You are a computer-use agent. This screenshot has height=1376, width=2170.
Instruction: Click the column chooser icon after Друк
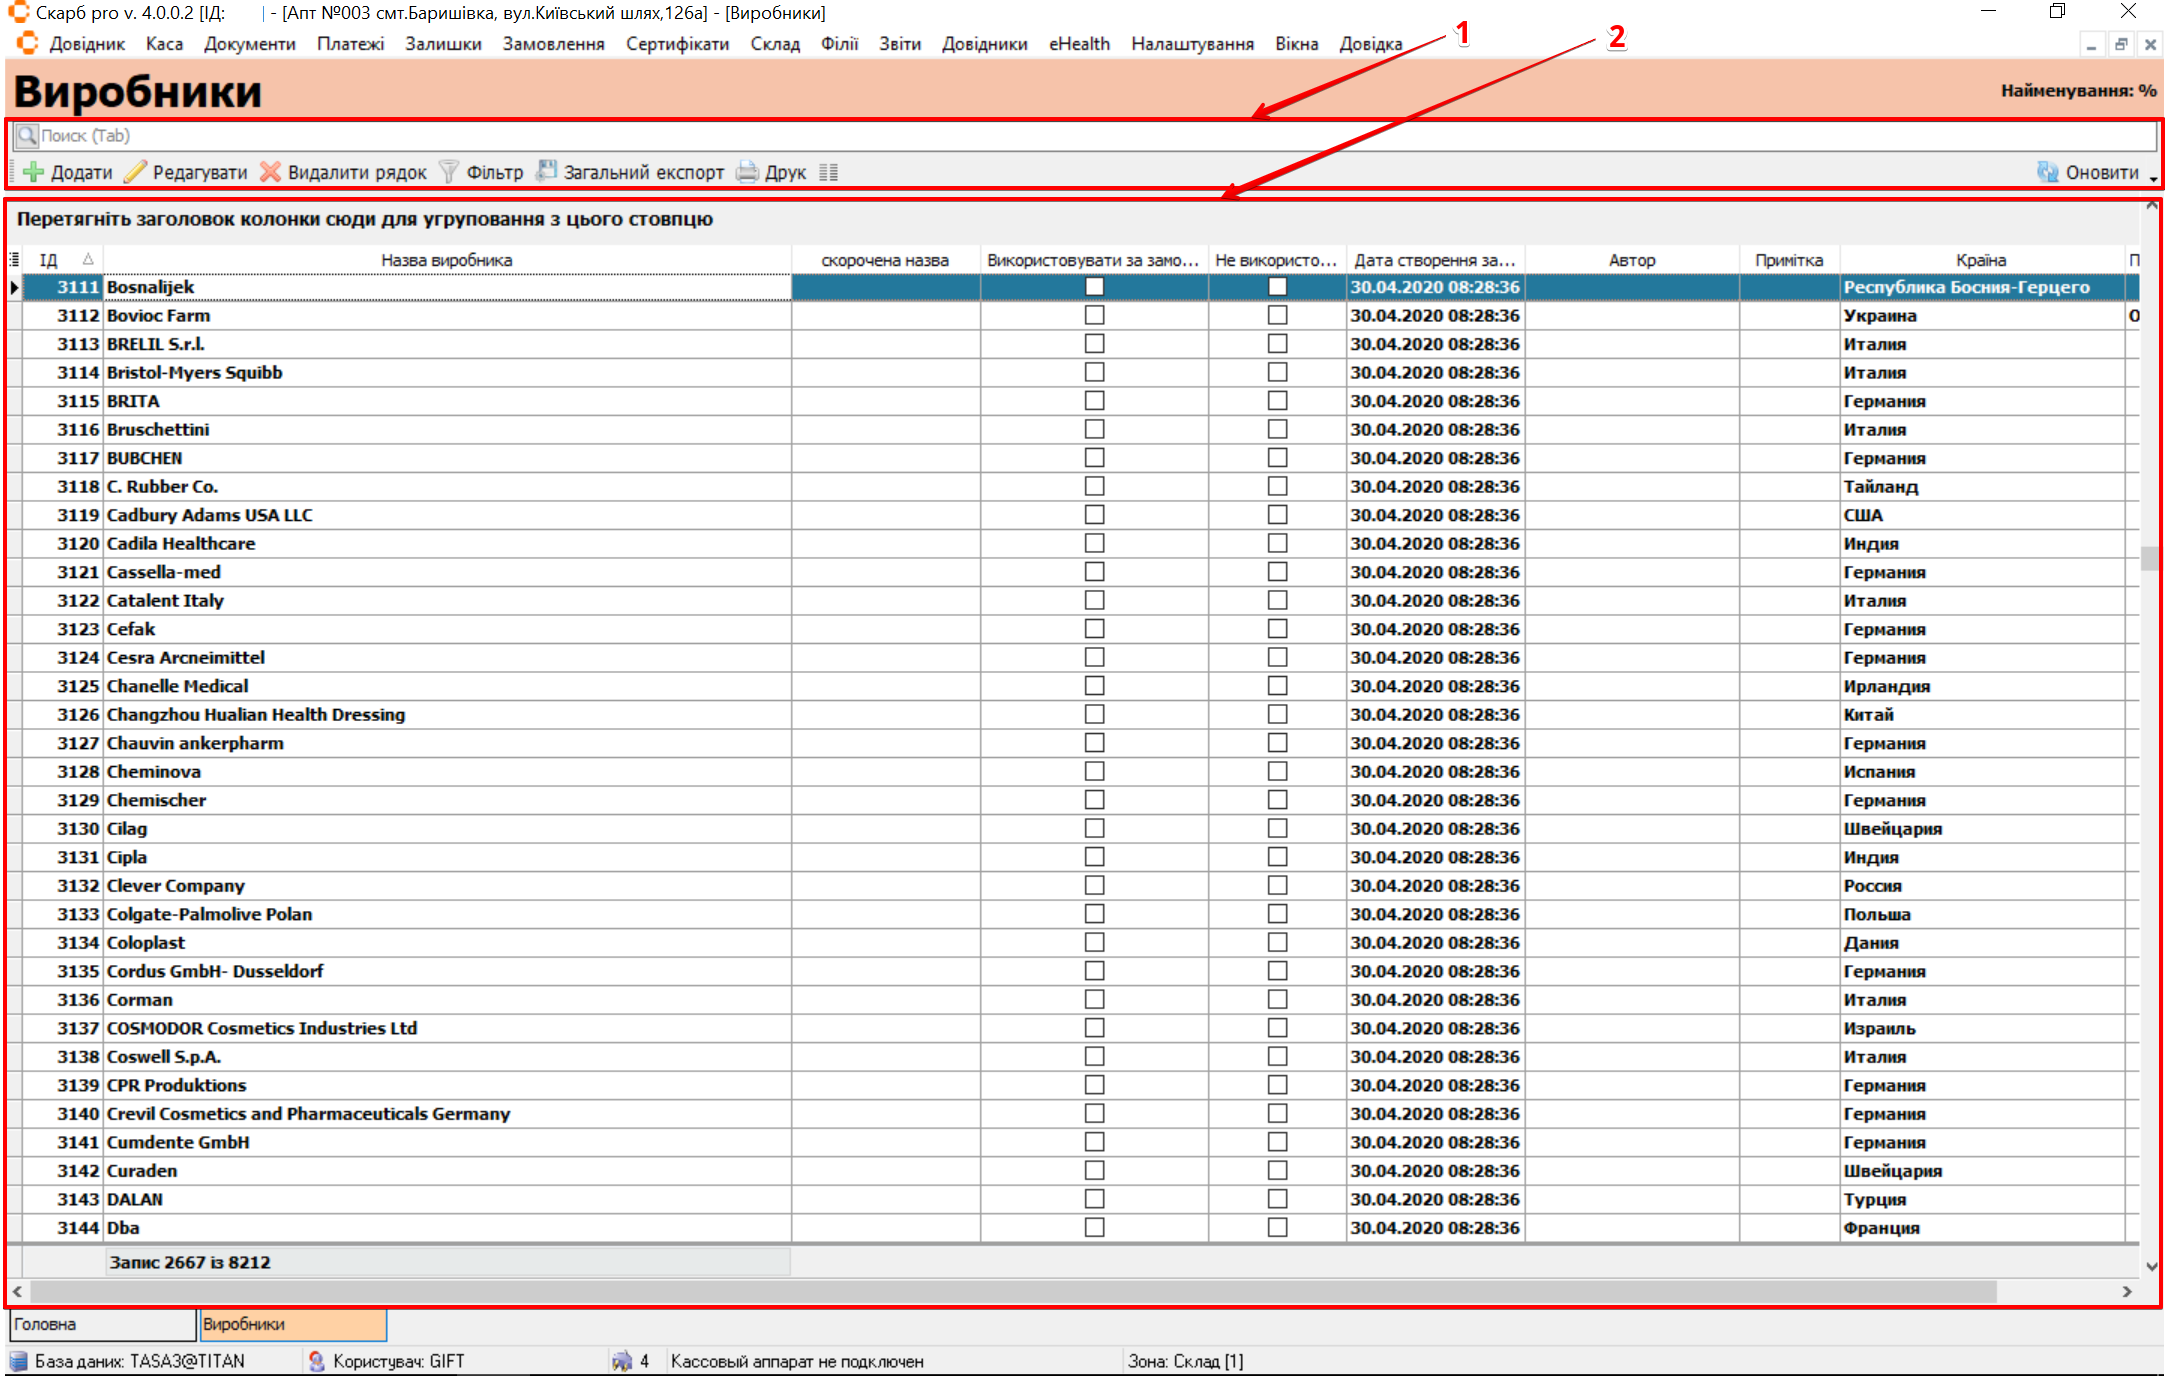coord(828,172)
